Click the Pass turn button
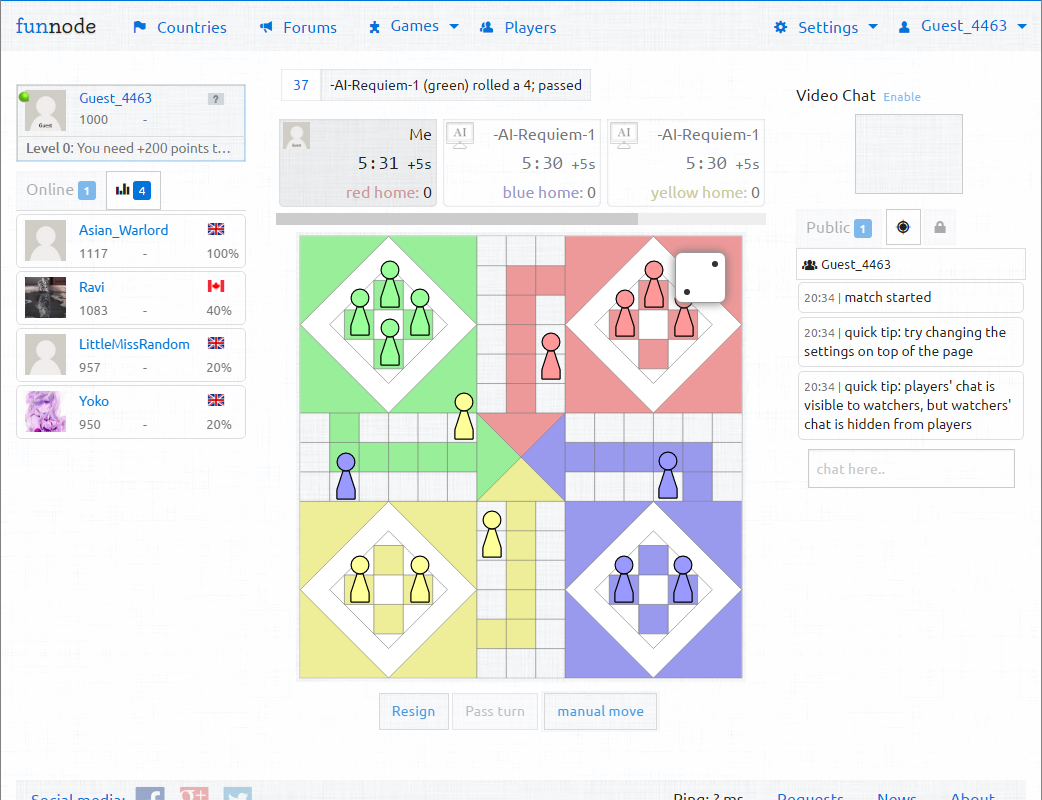The height and width of the screenshot is (800, 1042). coord(495,711)
